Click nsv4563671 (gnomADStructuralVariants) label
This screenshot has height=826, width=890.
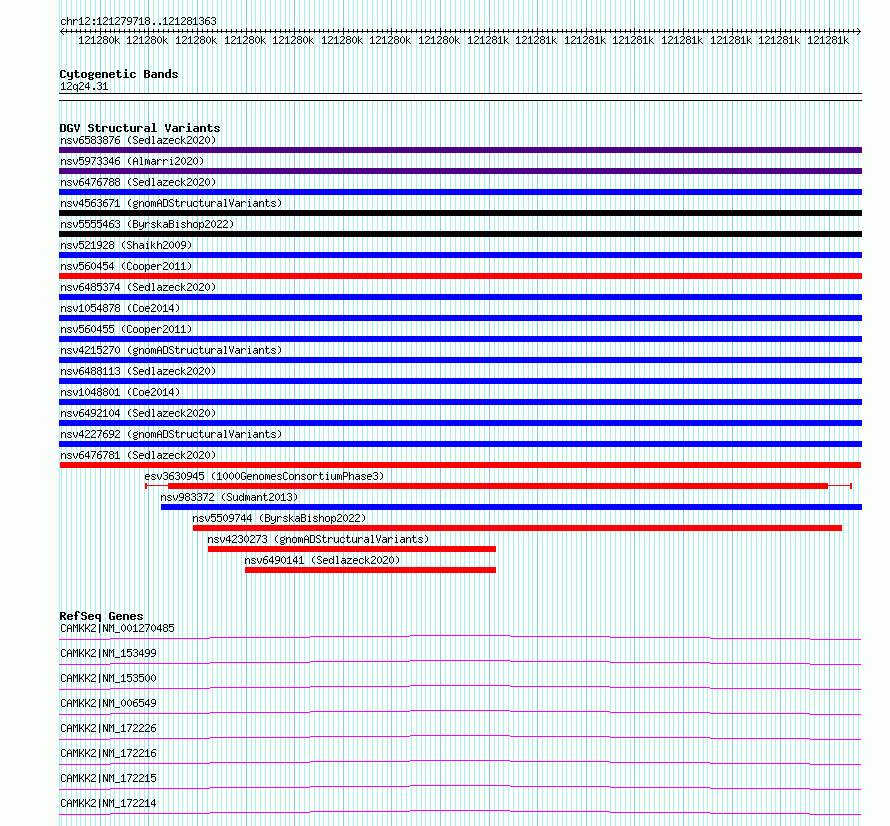point(171,203)
